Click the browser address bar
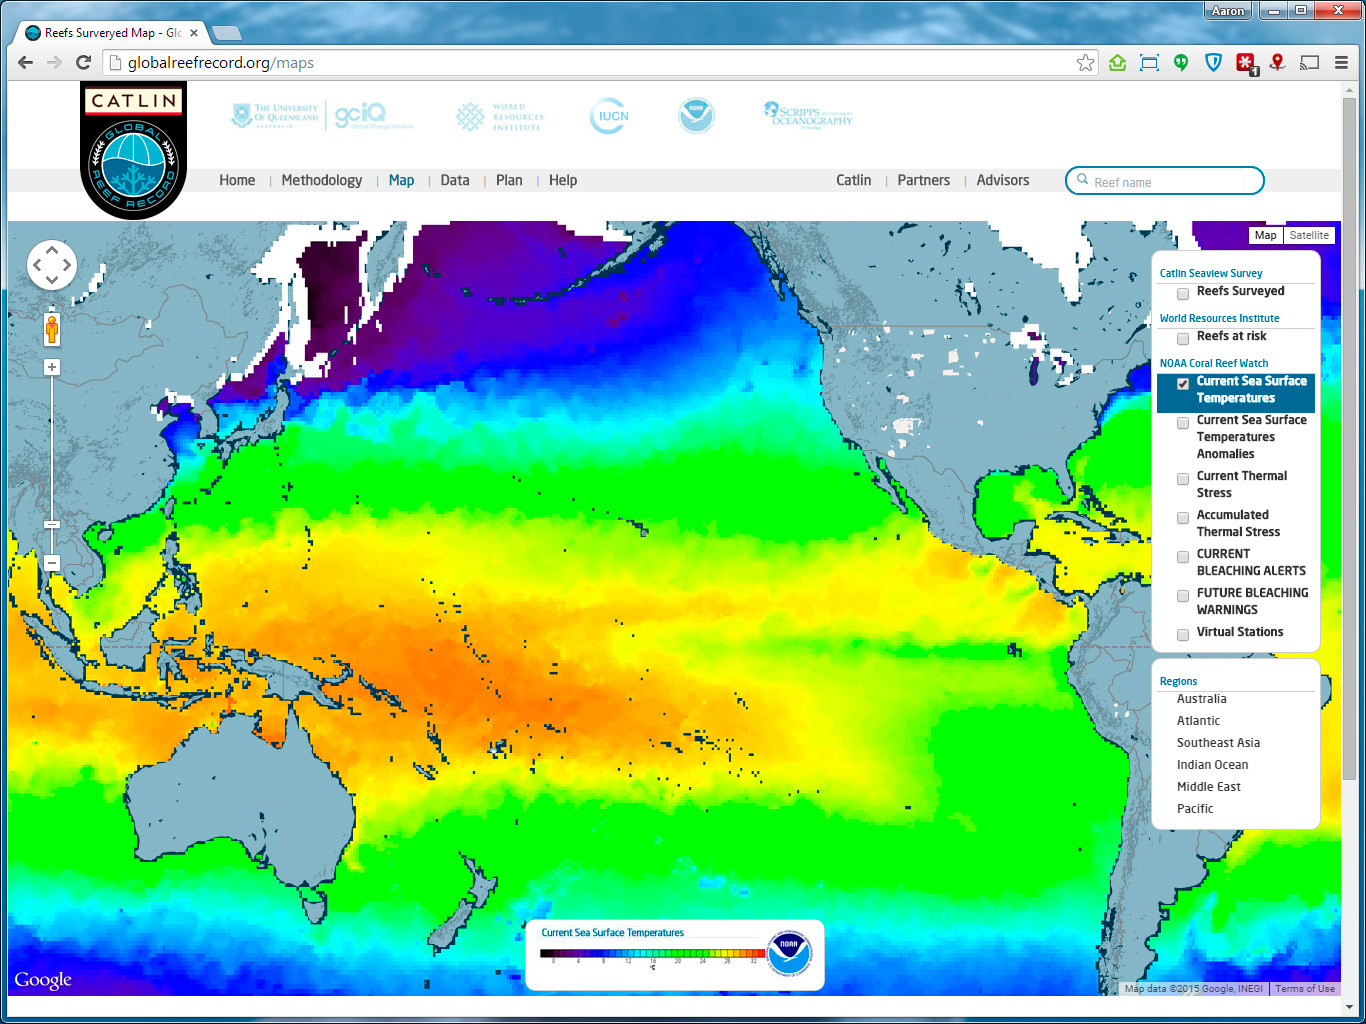1366x1024 pixels. [x=600, y=62]
